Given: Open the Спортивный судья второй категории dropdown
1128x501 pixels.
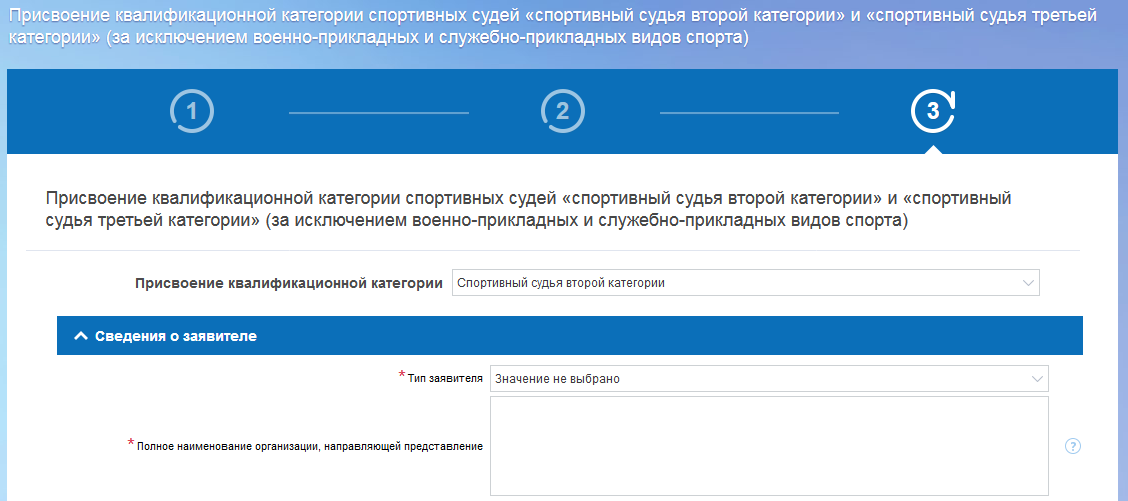Looking at the screenshot, I should (x=745, y=283).
